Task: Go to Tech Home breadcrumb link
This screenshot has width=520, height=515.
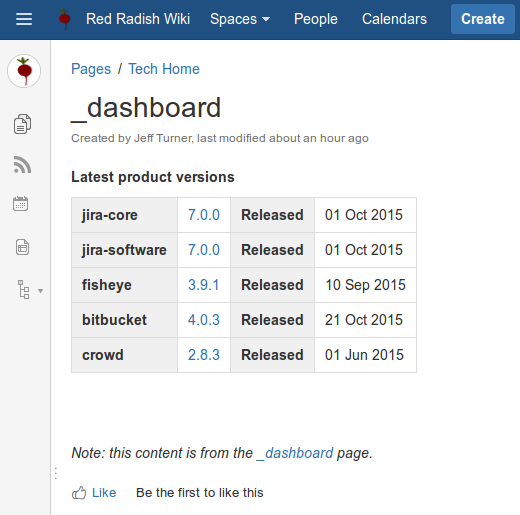Action: (x=164, y=69)
